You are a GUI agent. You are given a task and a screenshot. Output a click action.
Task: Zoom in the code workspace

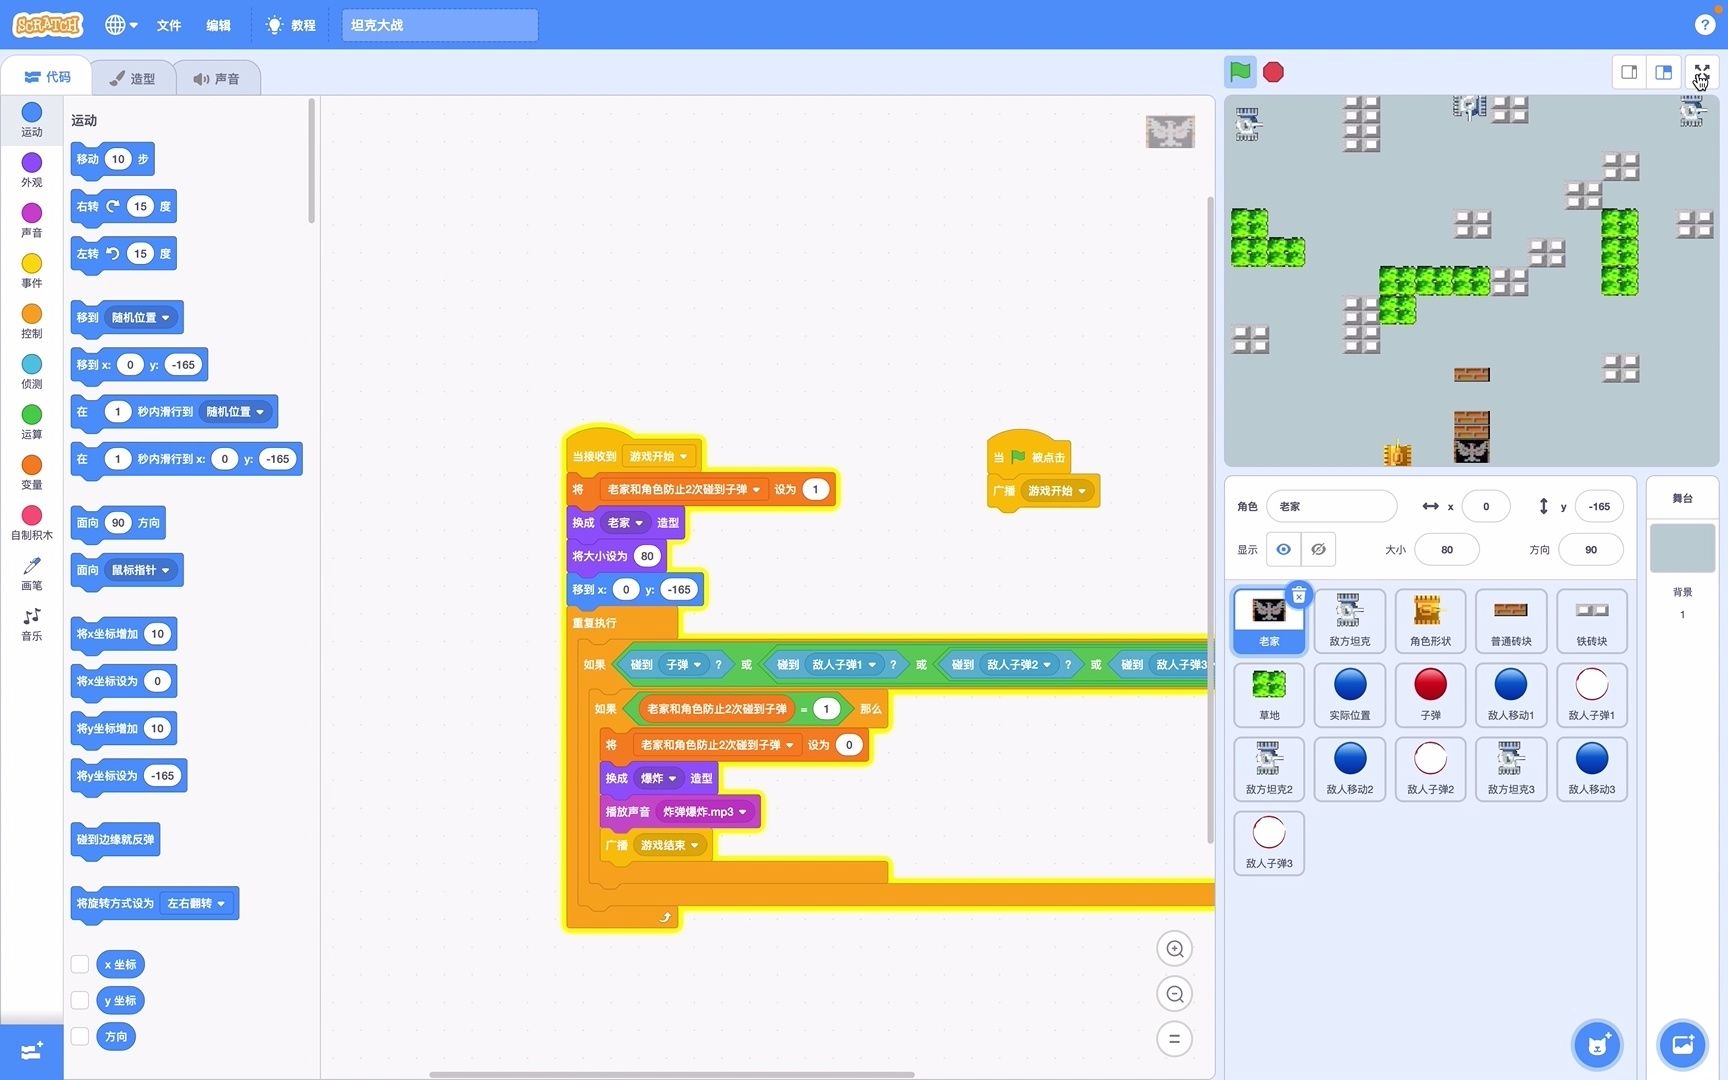coord(1175,949)
